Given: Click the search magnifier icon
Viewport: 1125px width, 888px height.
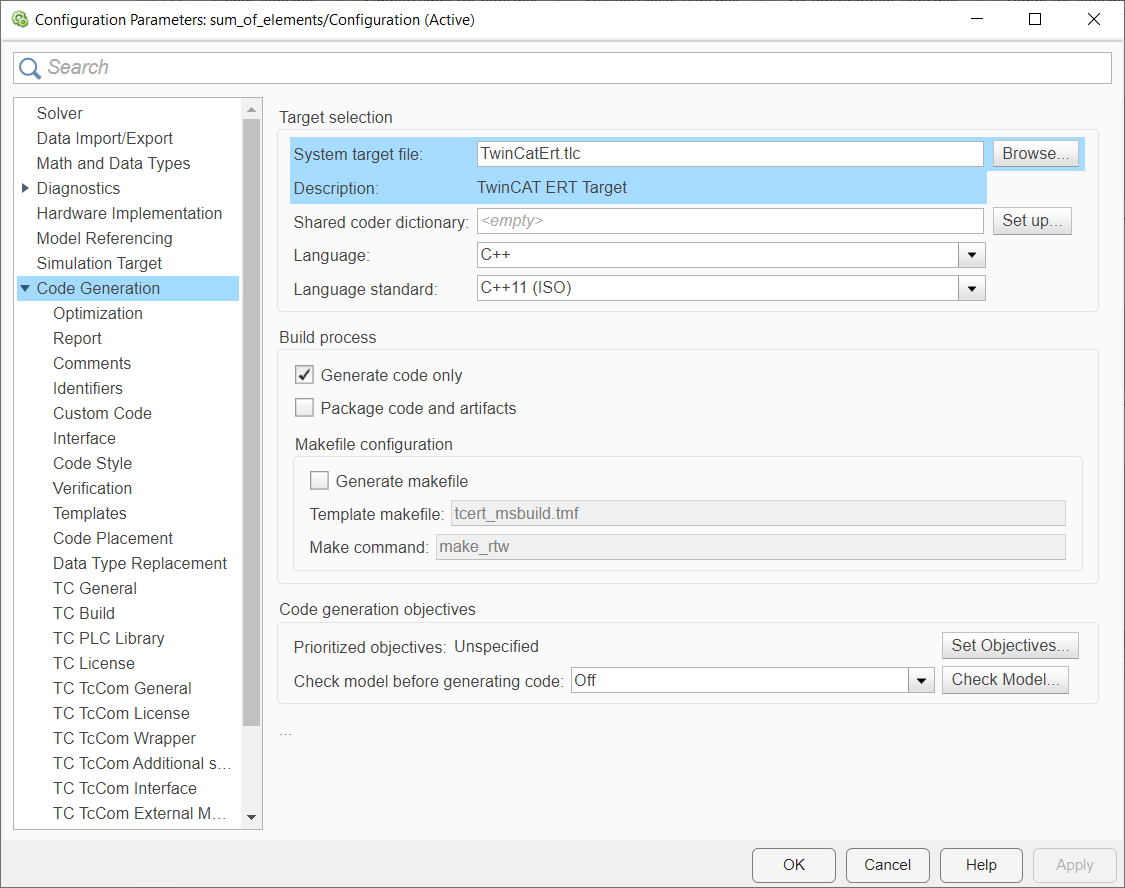Looking at the screenshot, I should point(29,68).
